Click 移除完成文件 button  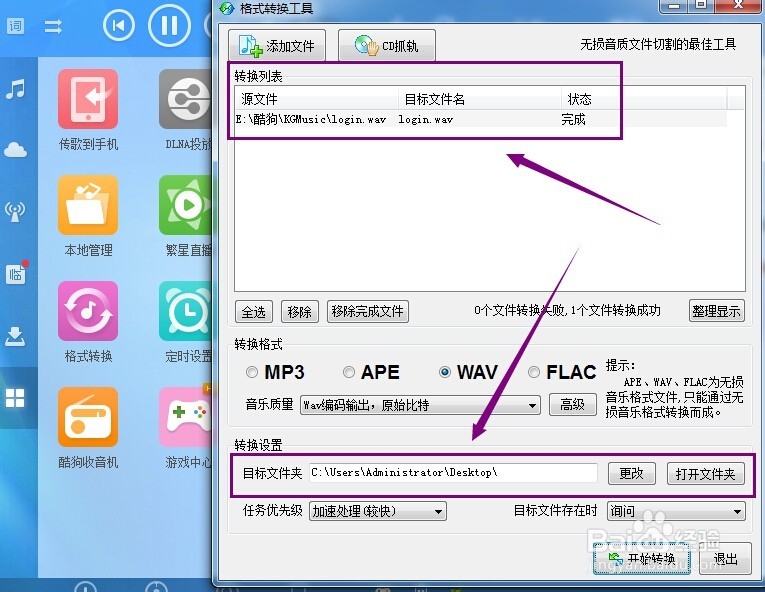(x=367, y=311)
